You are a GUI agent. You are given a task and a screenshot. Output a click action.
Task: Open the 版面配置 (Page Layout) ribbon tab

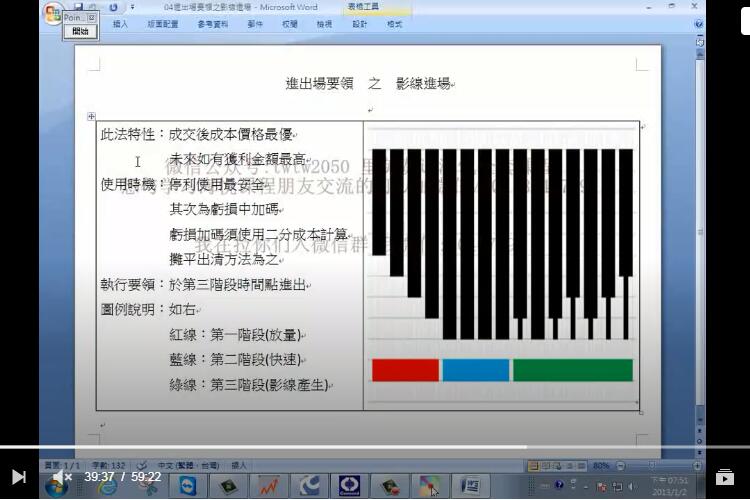[163, 24]
